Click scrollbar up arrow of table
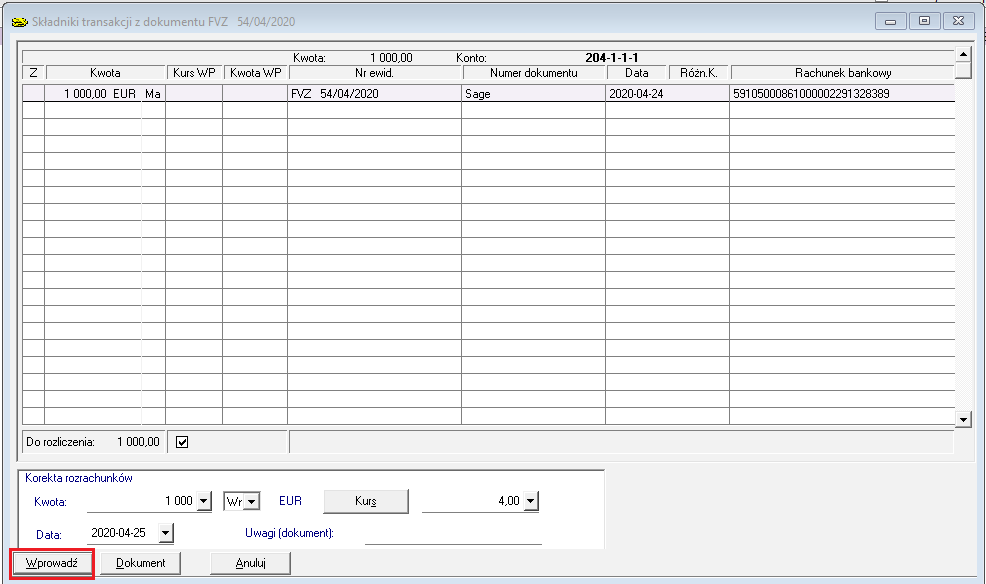Screen dimensions: 986x584 click(x=963, y=54)
